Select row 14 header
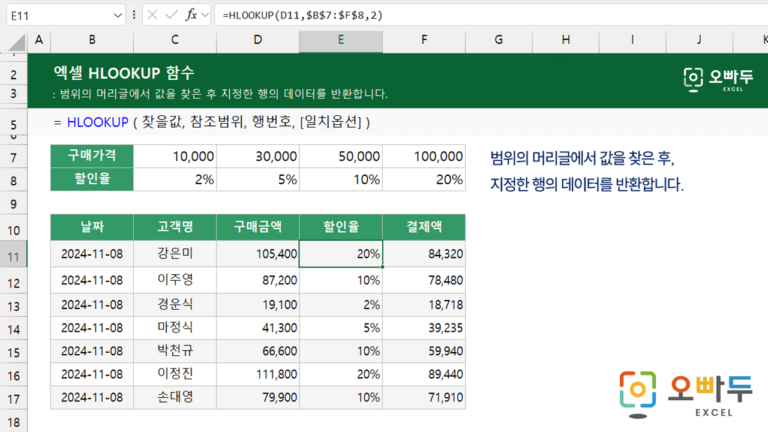768x432 pixels. 14,329
